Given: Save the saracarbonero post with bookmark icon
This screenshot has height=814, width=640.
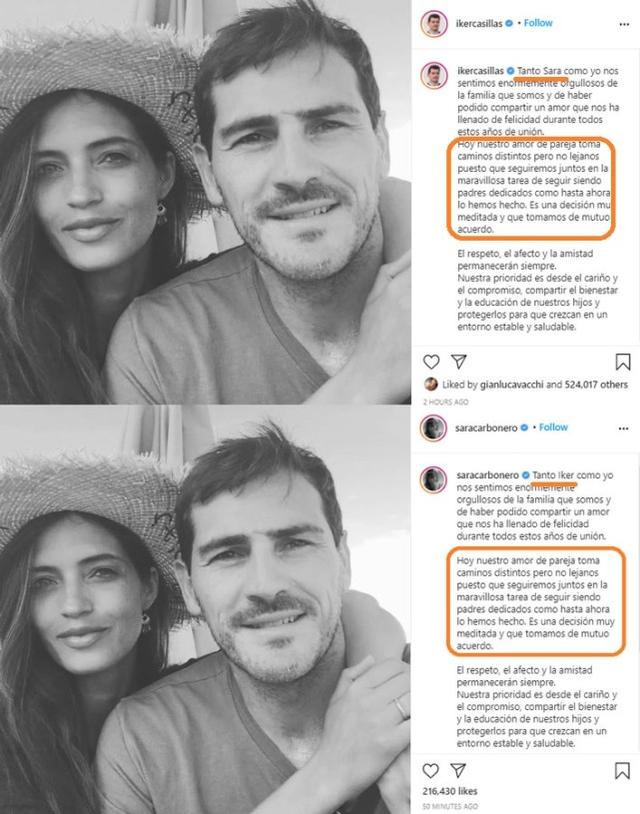Looking at the screenshot, I should (622, 770).
